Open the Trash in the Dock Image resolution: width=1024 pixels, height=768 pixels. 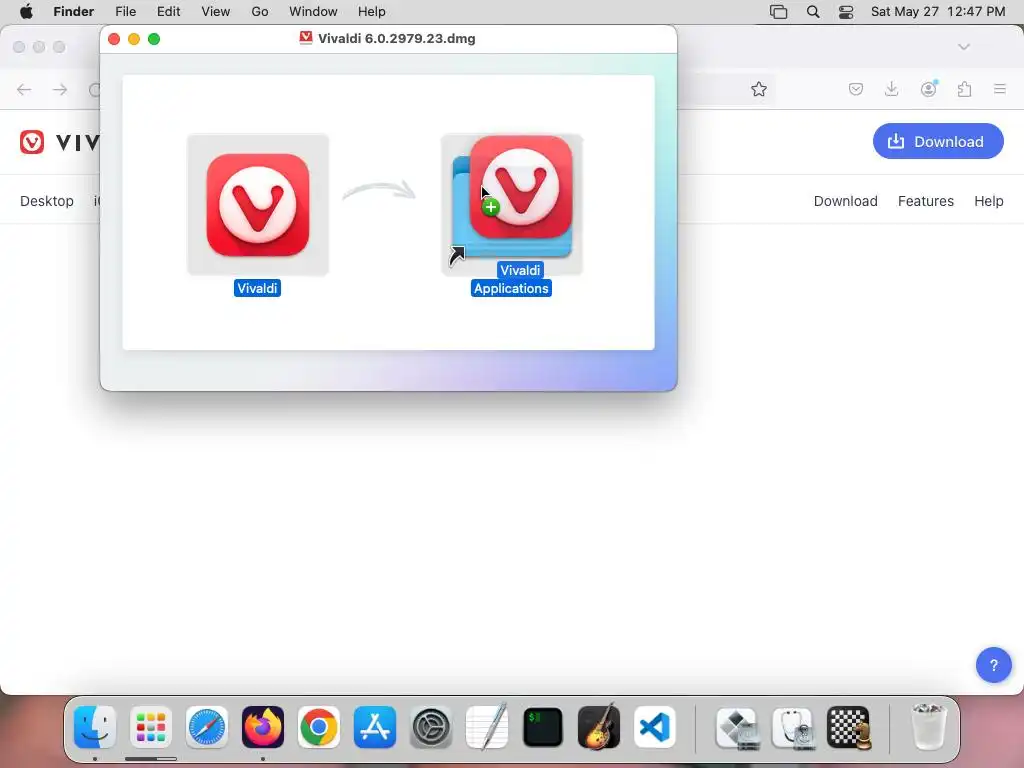(x=929, y=727)
